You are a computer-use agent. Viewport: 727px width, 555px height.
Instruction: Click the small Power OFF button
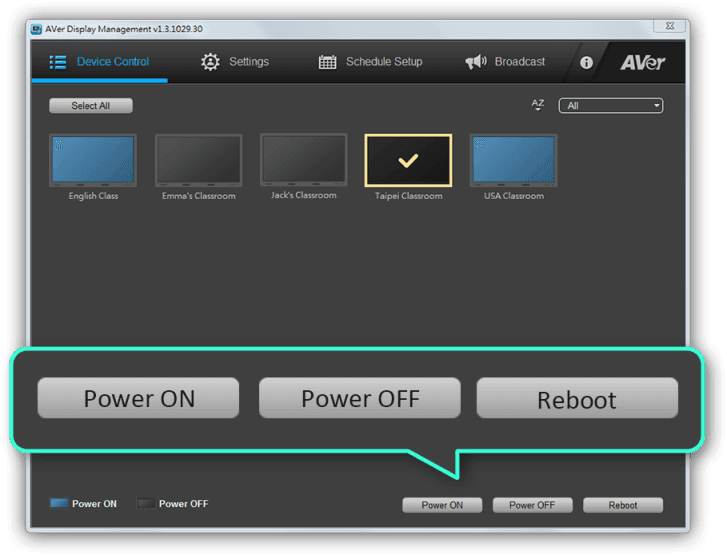[x=532, y=505]
